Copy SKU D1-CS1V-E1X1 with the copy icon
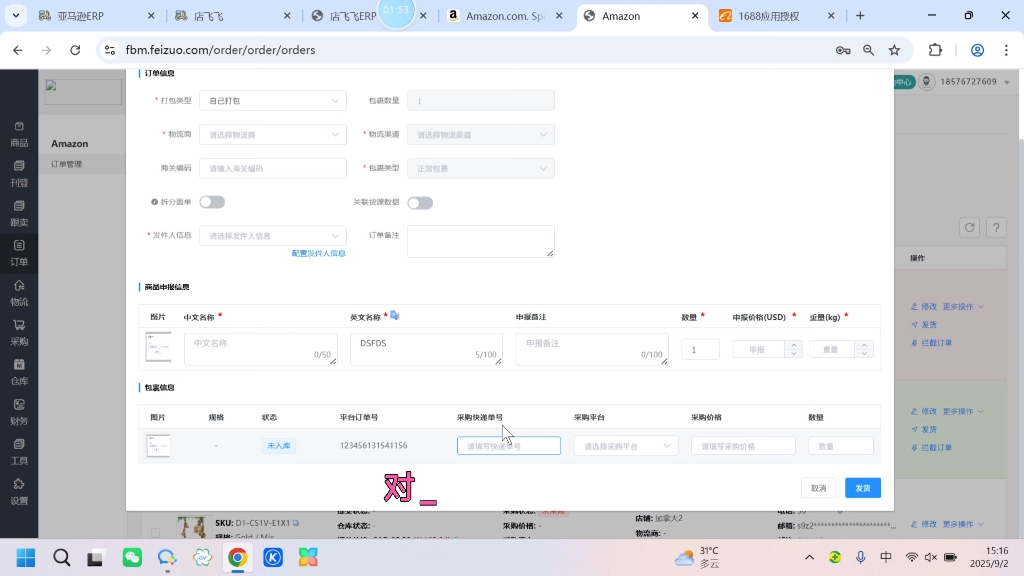Viewport: 1024px width, 576px height. click(x=296, y=523)
